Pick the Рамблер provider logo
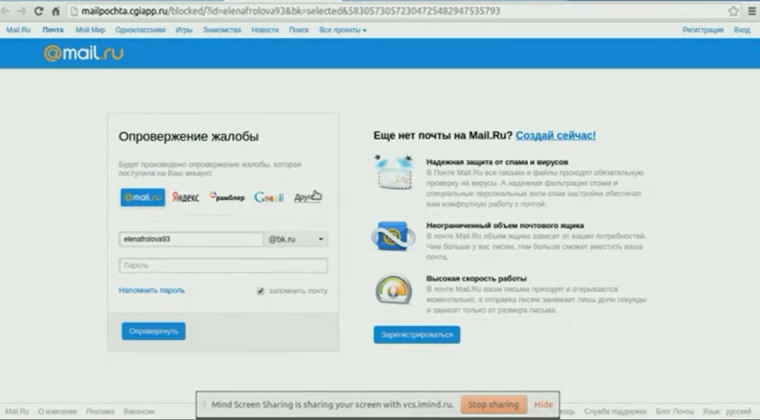760x420 pixels. 227,197
